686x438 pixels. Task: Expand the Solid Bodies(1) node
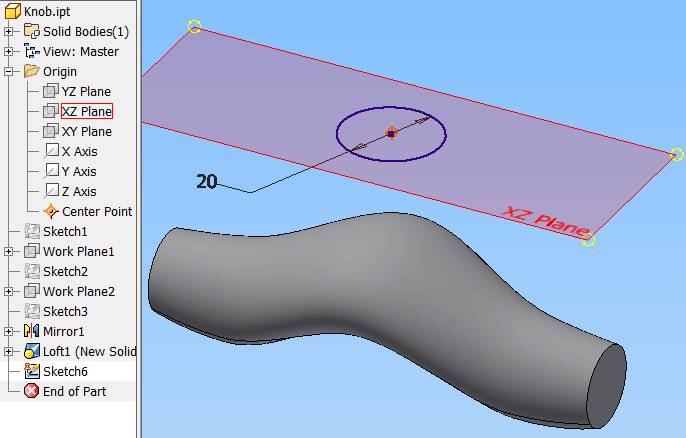pyautogui.click(x=8, y=32)
